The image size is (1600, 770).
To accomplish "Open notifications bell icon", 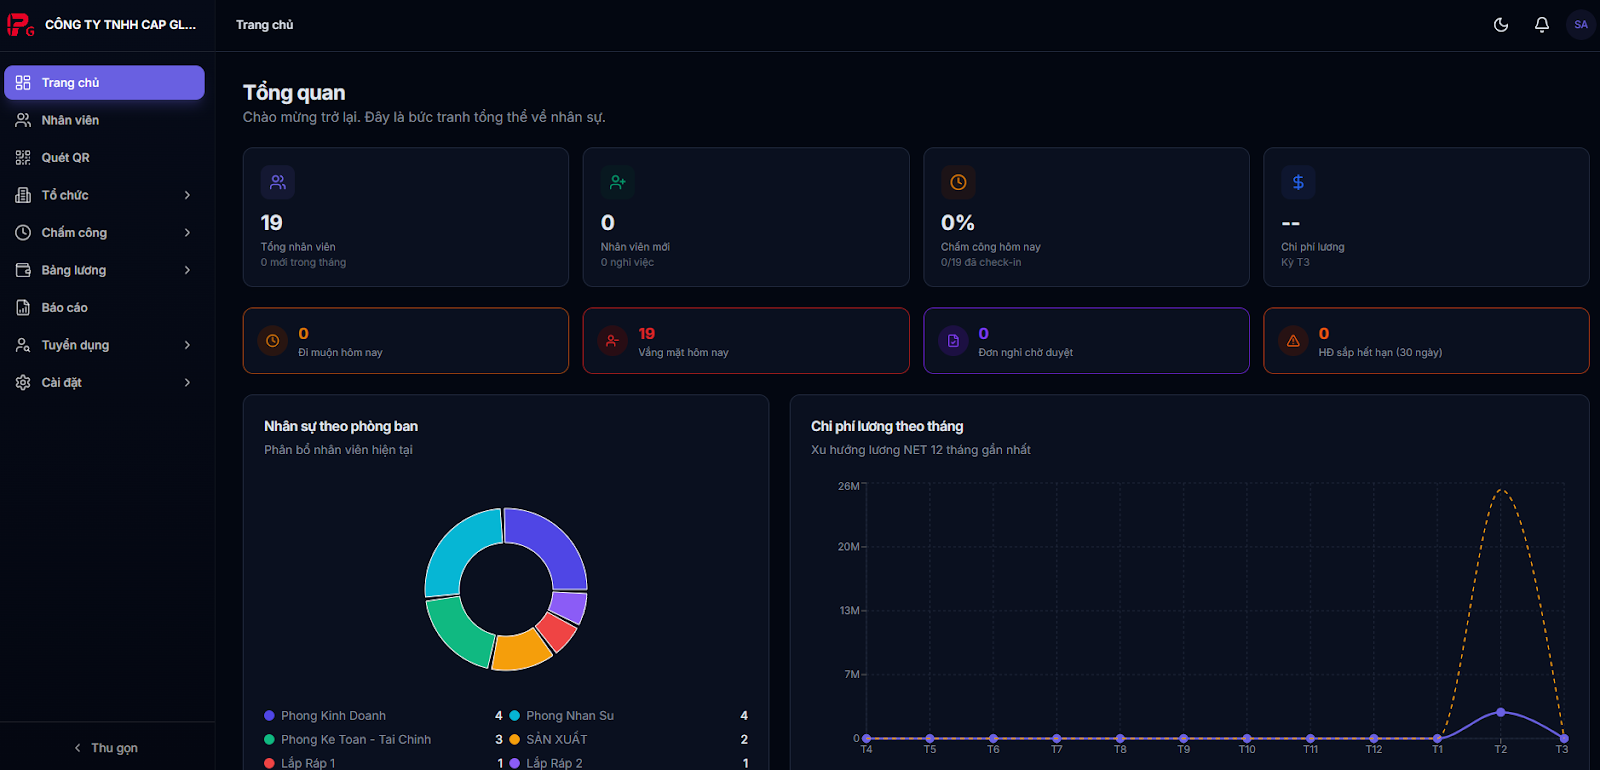I will (x=1542, y=25).
